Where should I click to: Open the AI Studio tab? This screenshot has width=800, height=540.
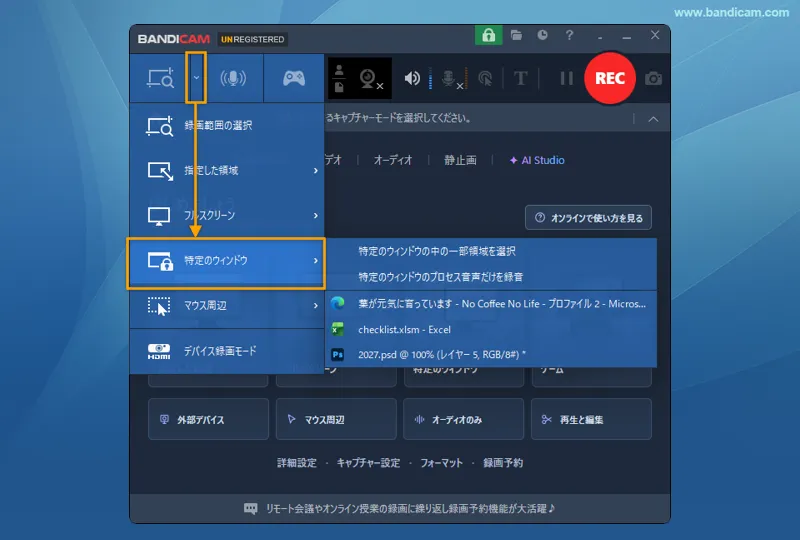coord(537,160)
